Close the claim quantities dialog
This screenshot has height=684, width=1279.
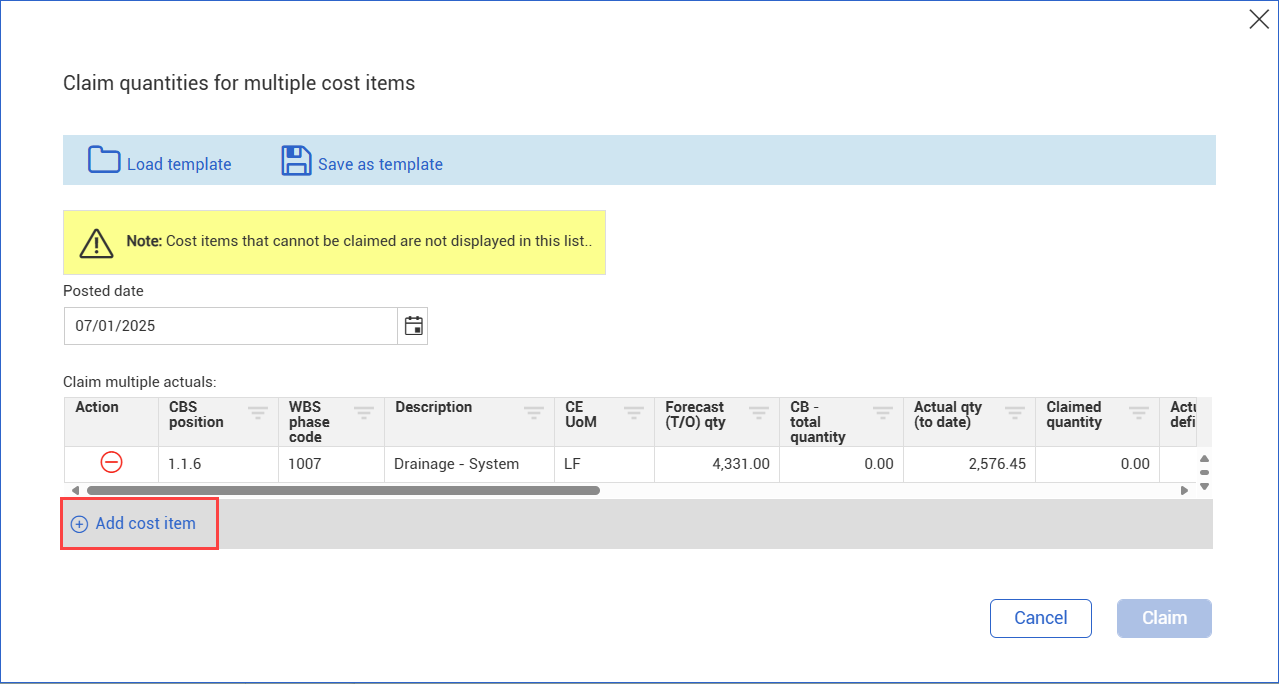1259,19
